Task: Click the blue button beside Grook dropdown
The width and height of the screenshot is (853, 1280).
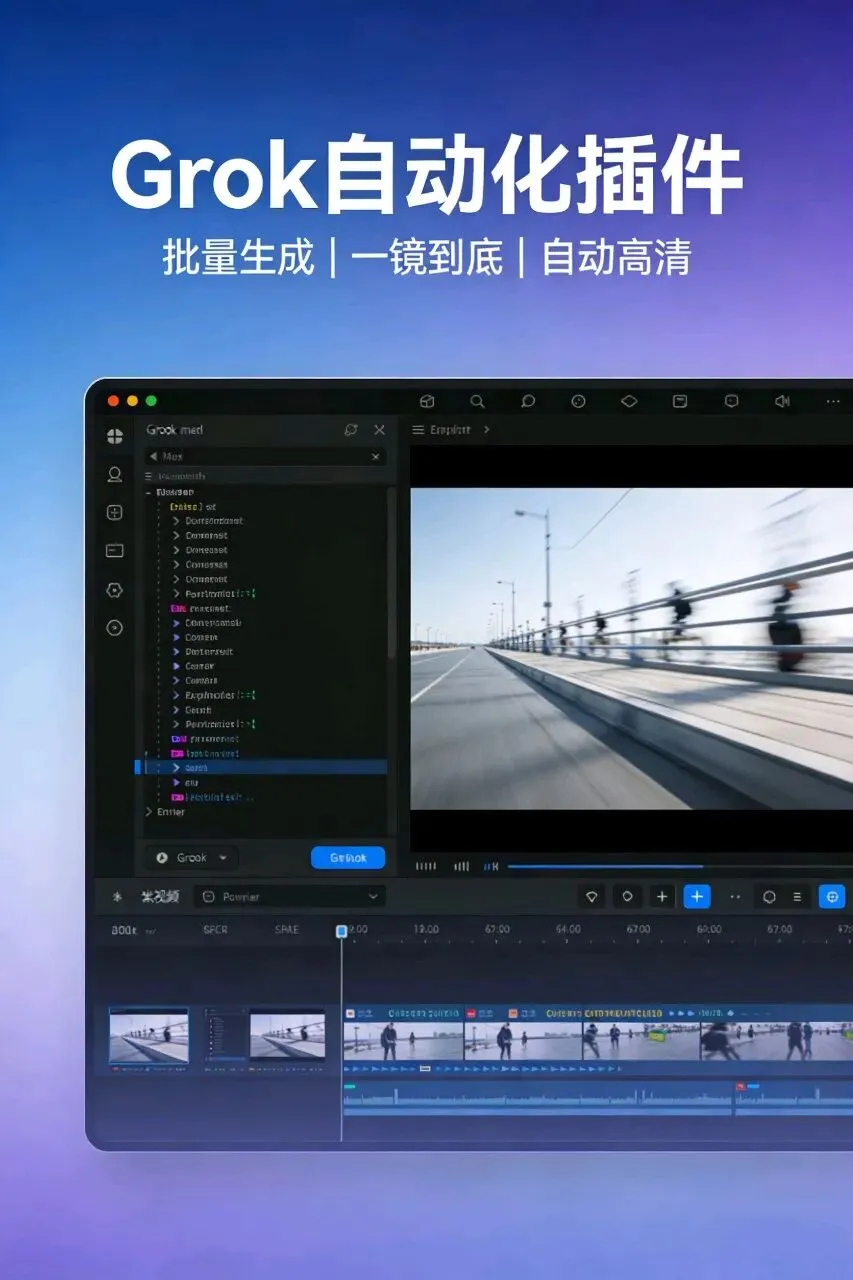Action: (x=348, y=857)
